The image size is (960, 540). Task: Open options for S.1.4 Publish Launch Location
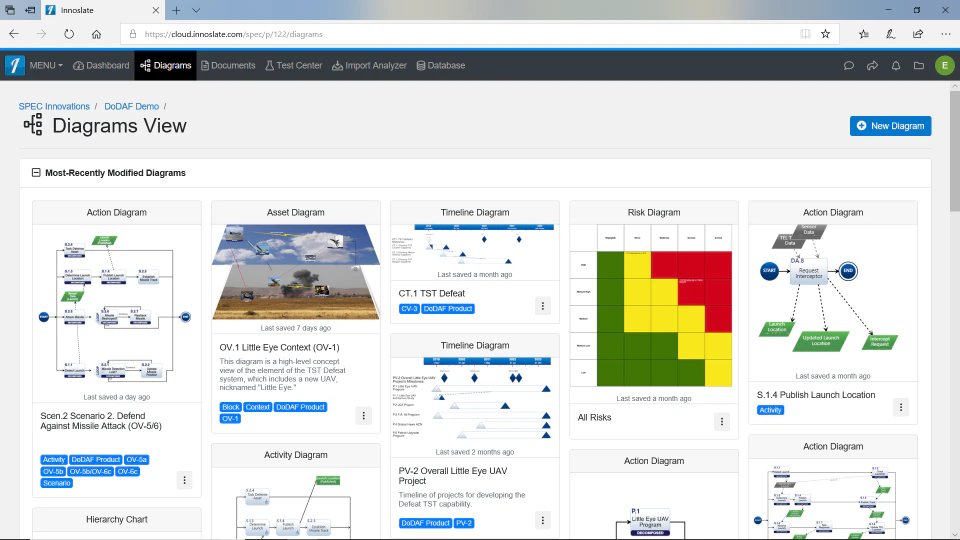click(x=901, y=407)
